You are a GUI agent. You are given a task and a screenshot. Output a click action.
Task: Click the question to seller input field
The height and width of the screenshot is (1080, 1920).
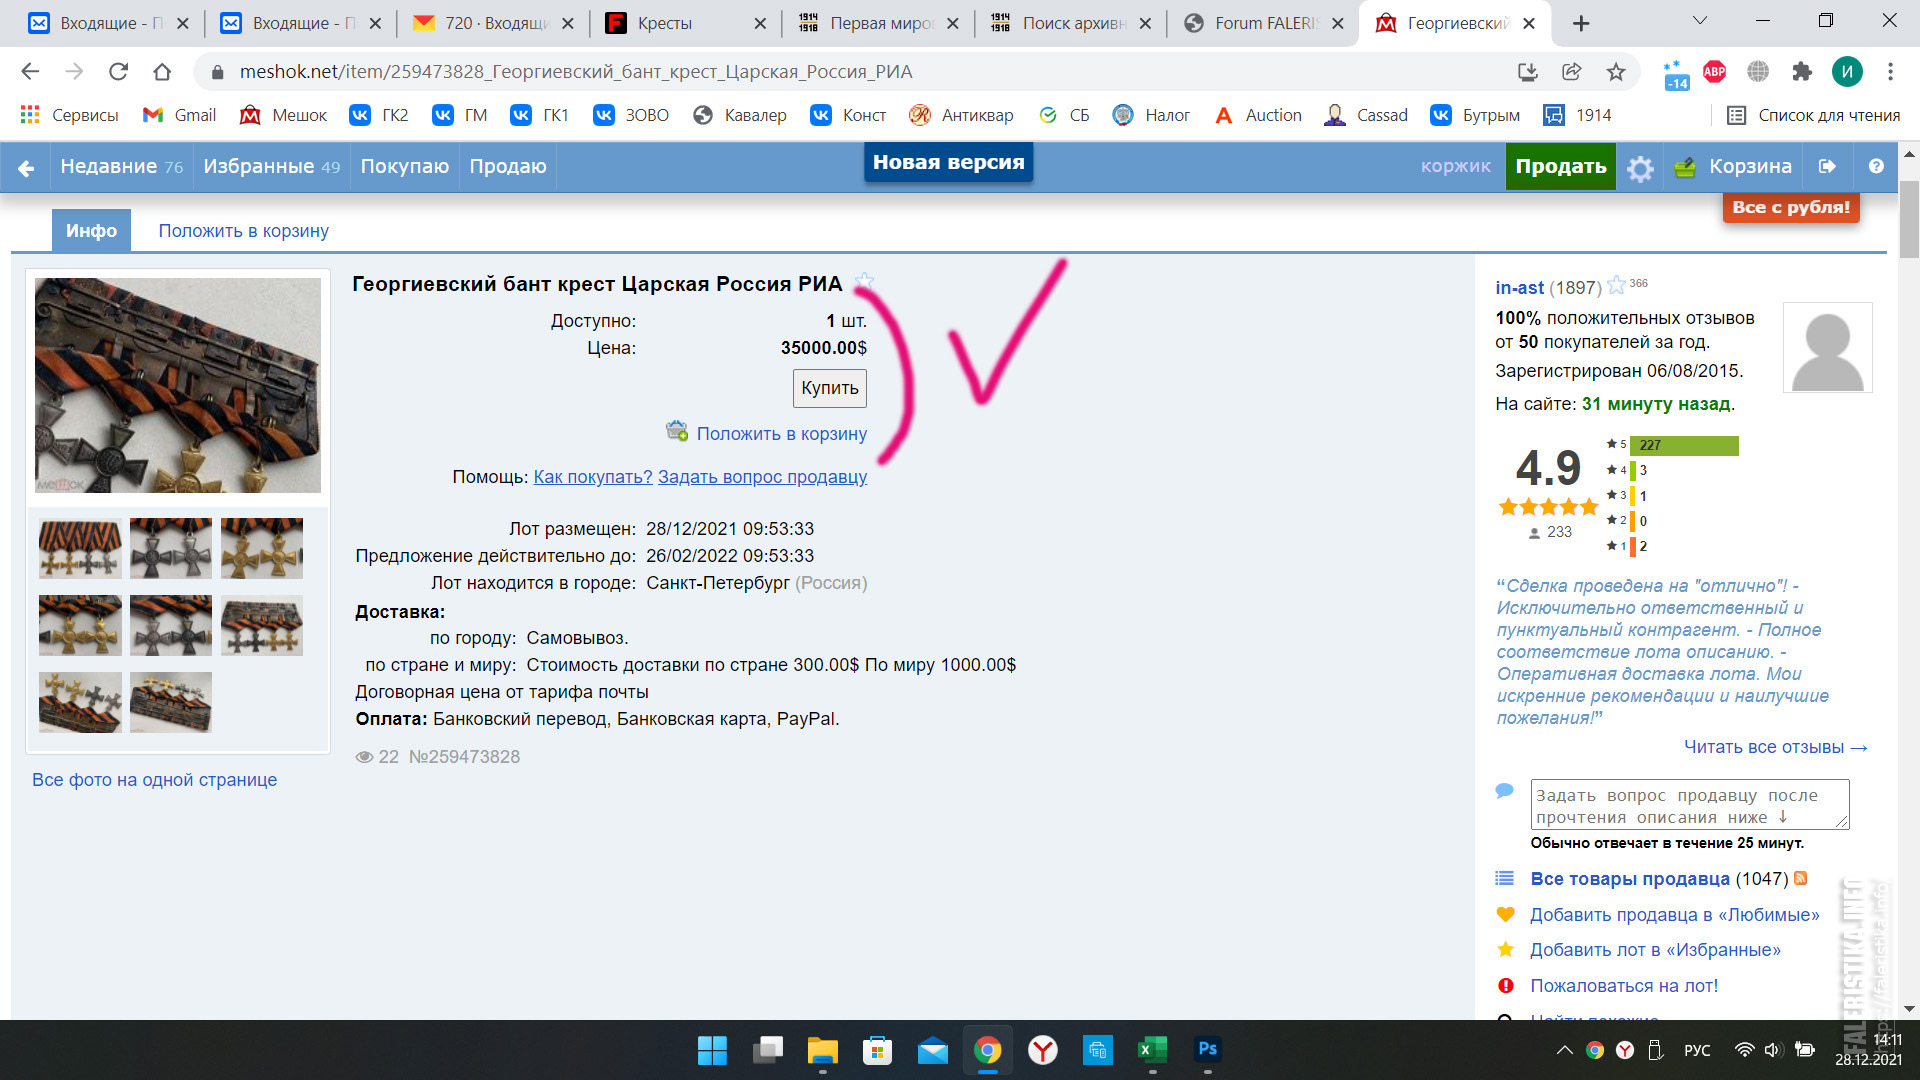pyautogui.click(x=1689, y=805)
